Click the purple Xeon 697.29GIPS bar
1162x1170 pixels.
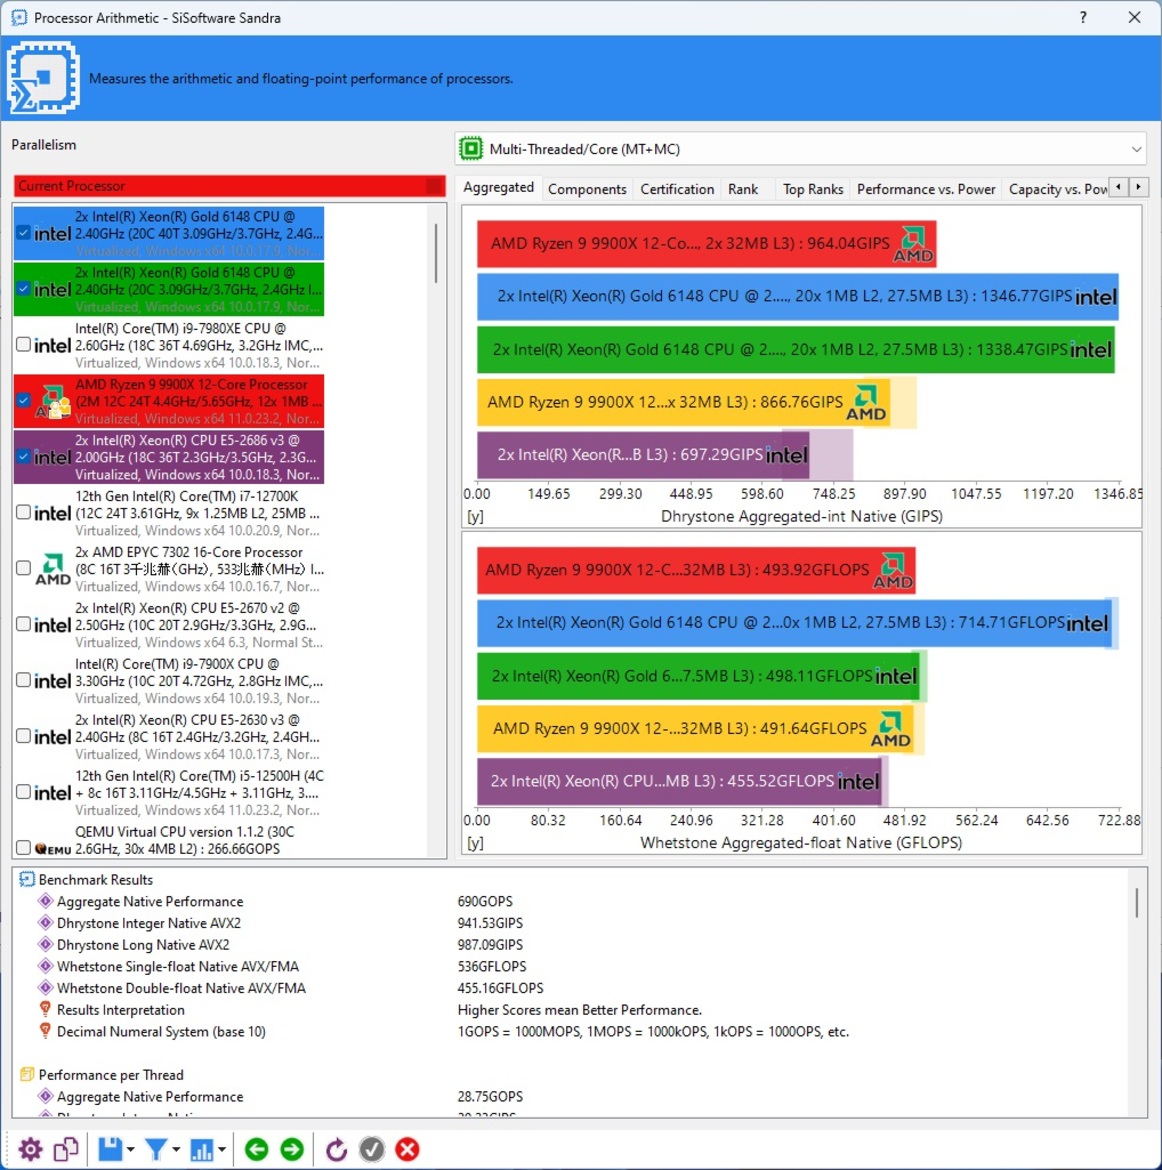(x=643, y=455)
